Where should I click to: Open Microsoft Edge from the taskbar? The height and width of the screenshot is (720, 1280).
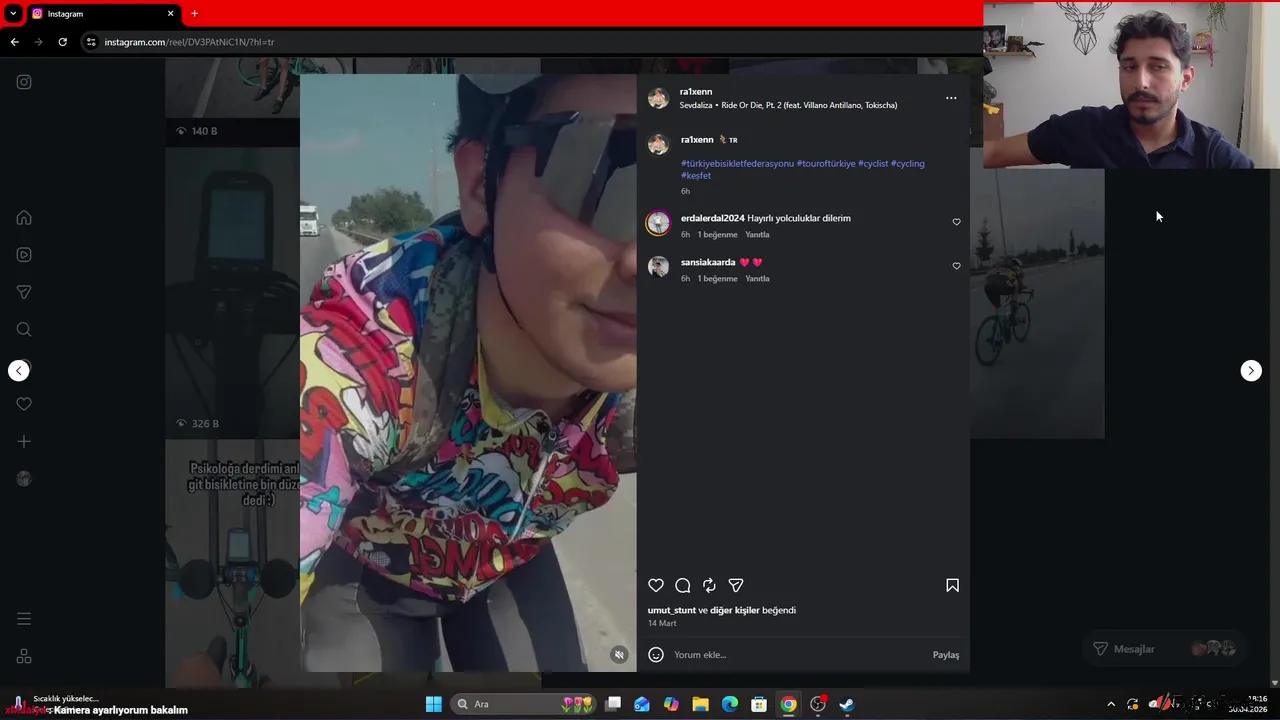point(730,704)
